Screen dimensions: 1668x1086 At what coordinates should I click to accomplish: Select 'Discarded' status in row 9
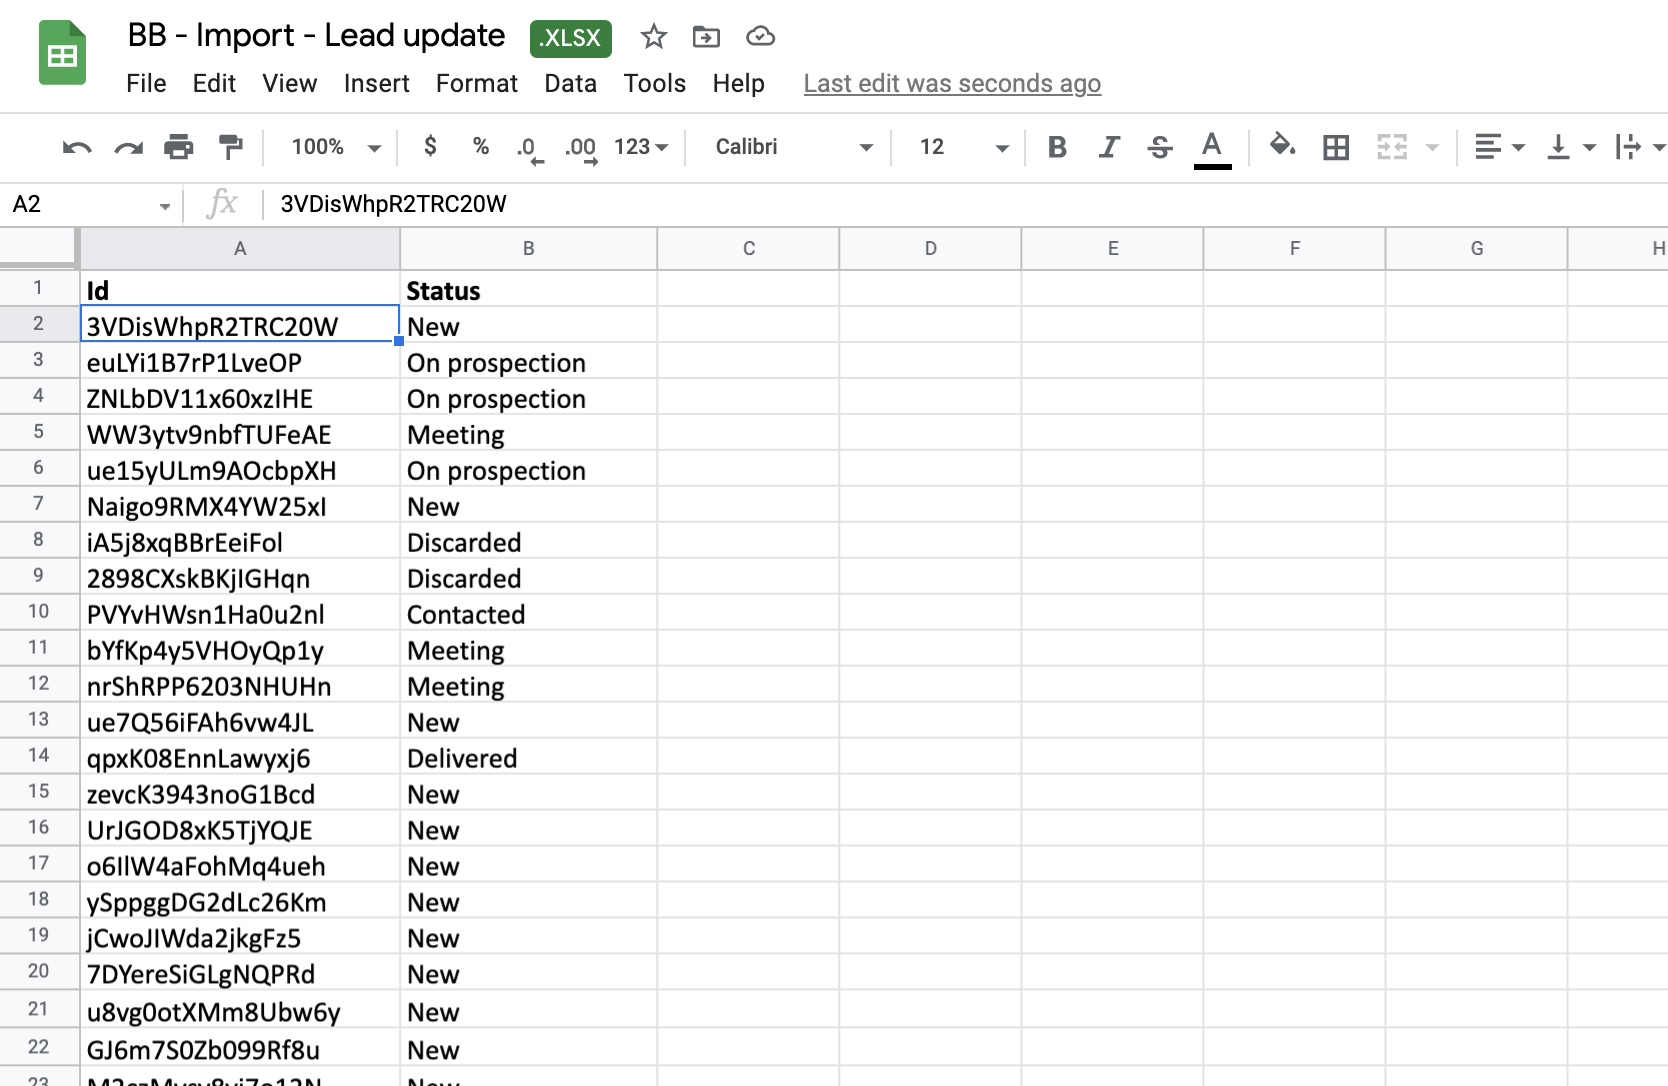[x=528, y=577]
